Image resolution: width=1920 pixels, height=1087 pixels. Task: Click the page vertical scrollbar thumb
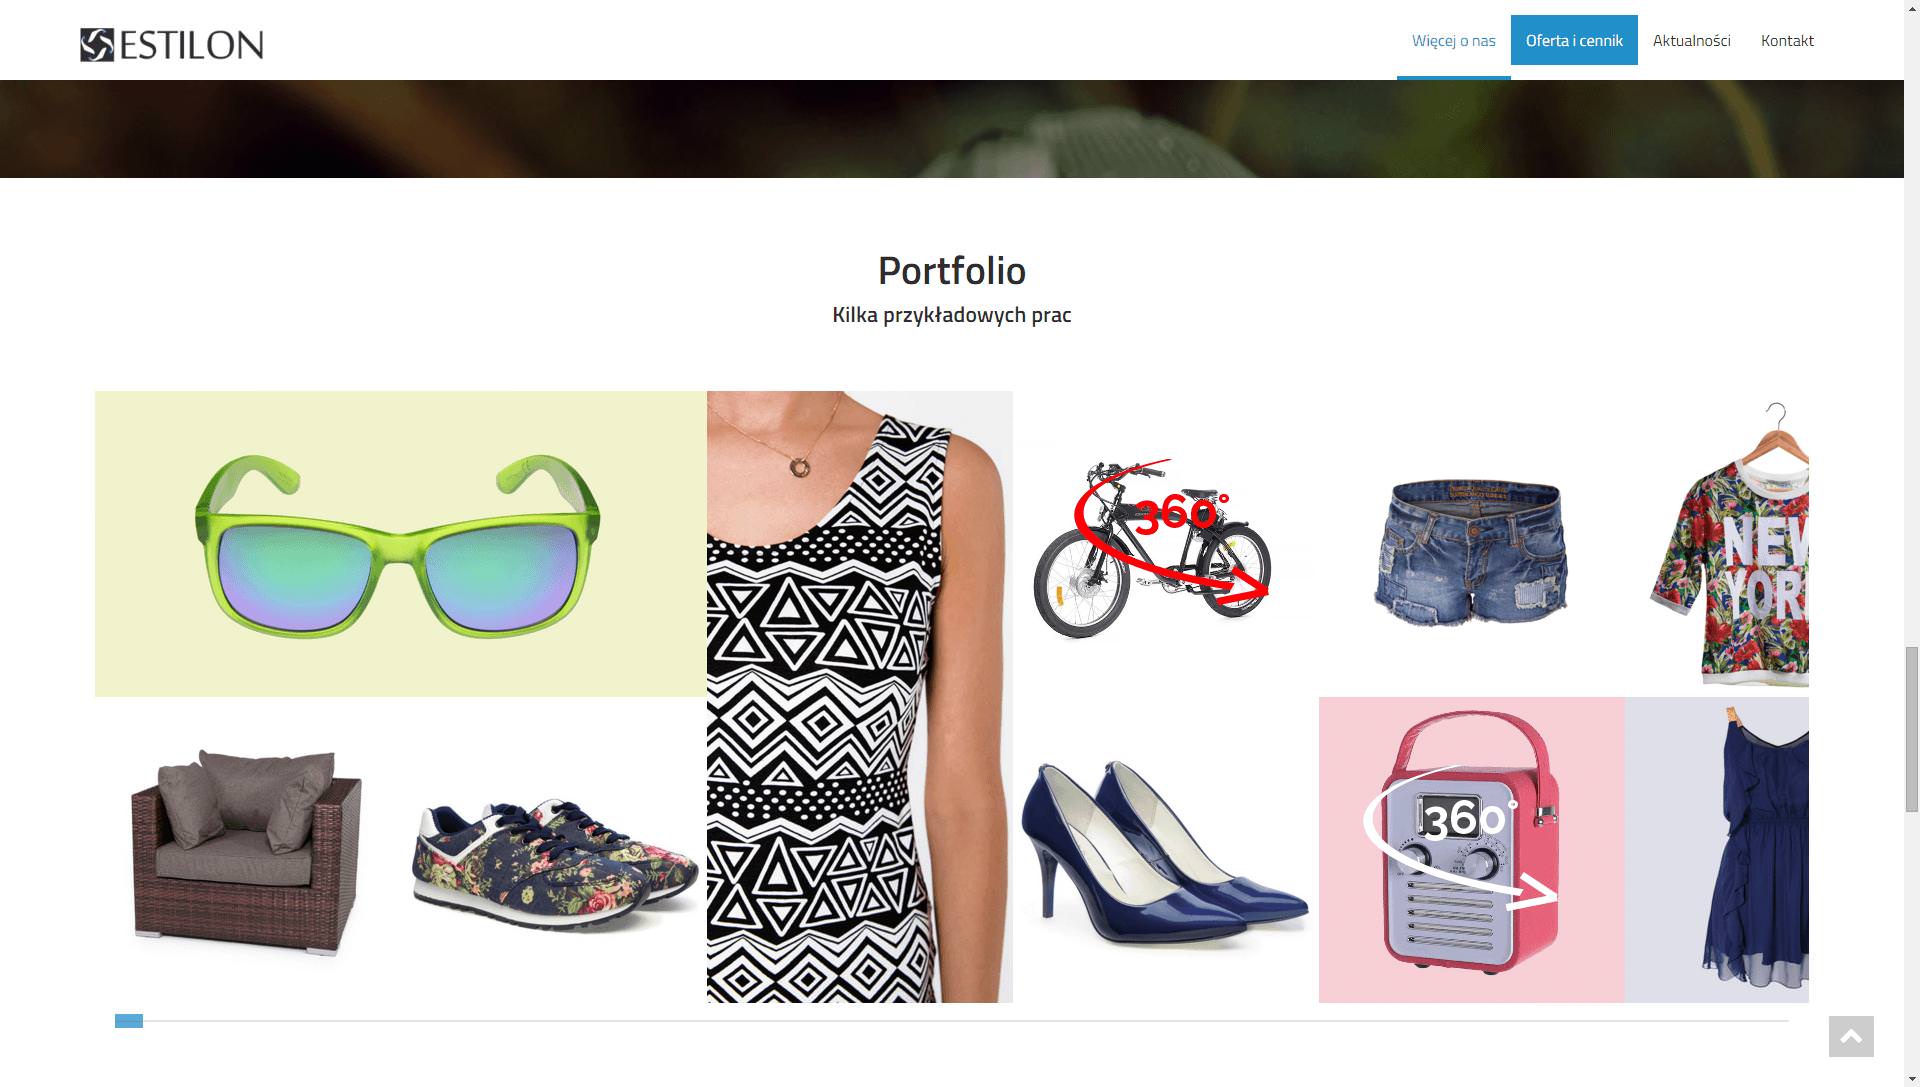coord(1912,730)
